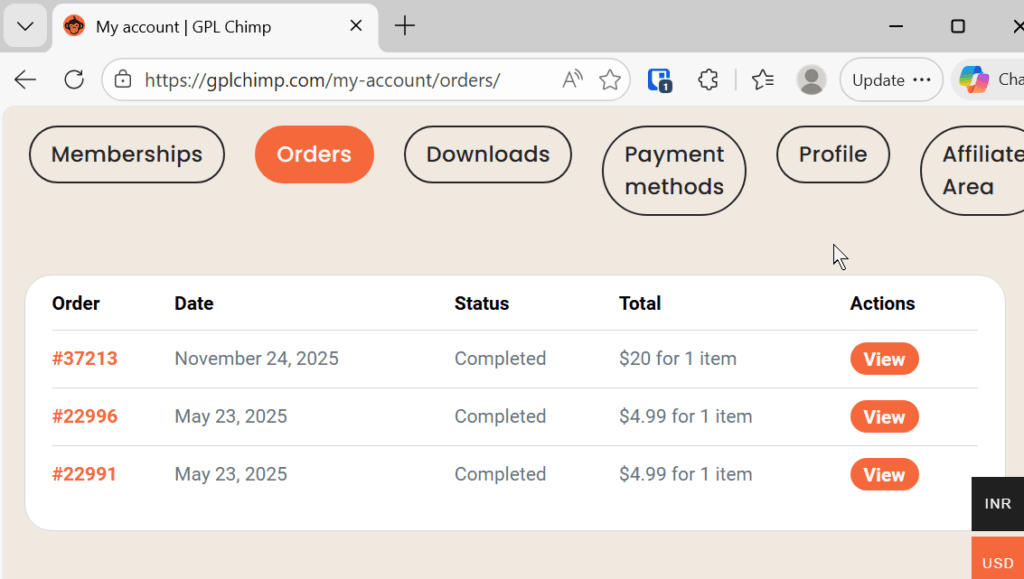Open the Update browser menu button
Viewport: 1024px width, 579px height.
[x=891, y=80]
